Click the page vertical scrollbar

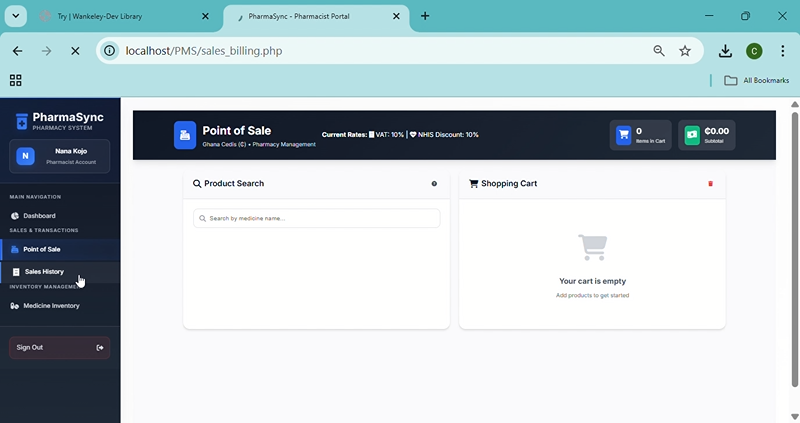click(794, 250)
